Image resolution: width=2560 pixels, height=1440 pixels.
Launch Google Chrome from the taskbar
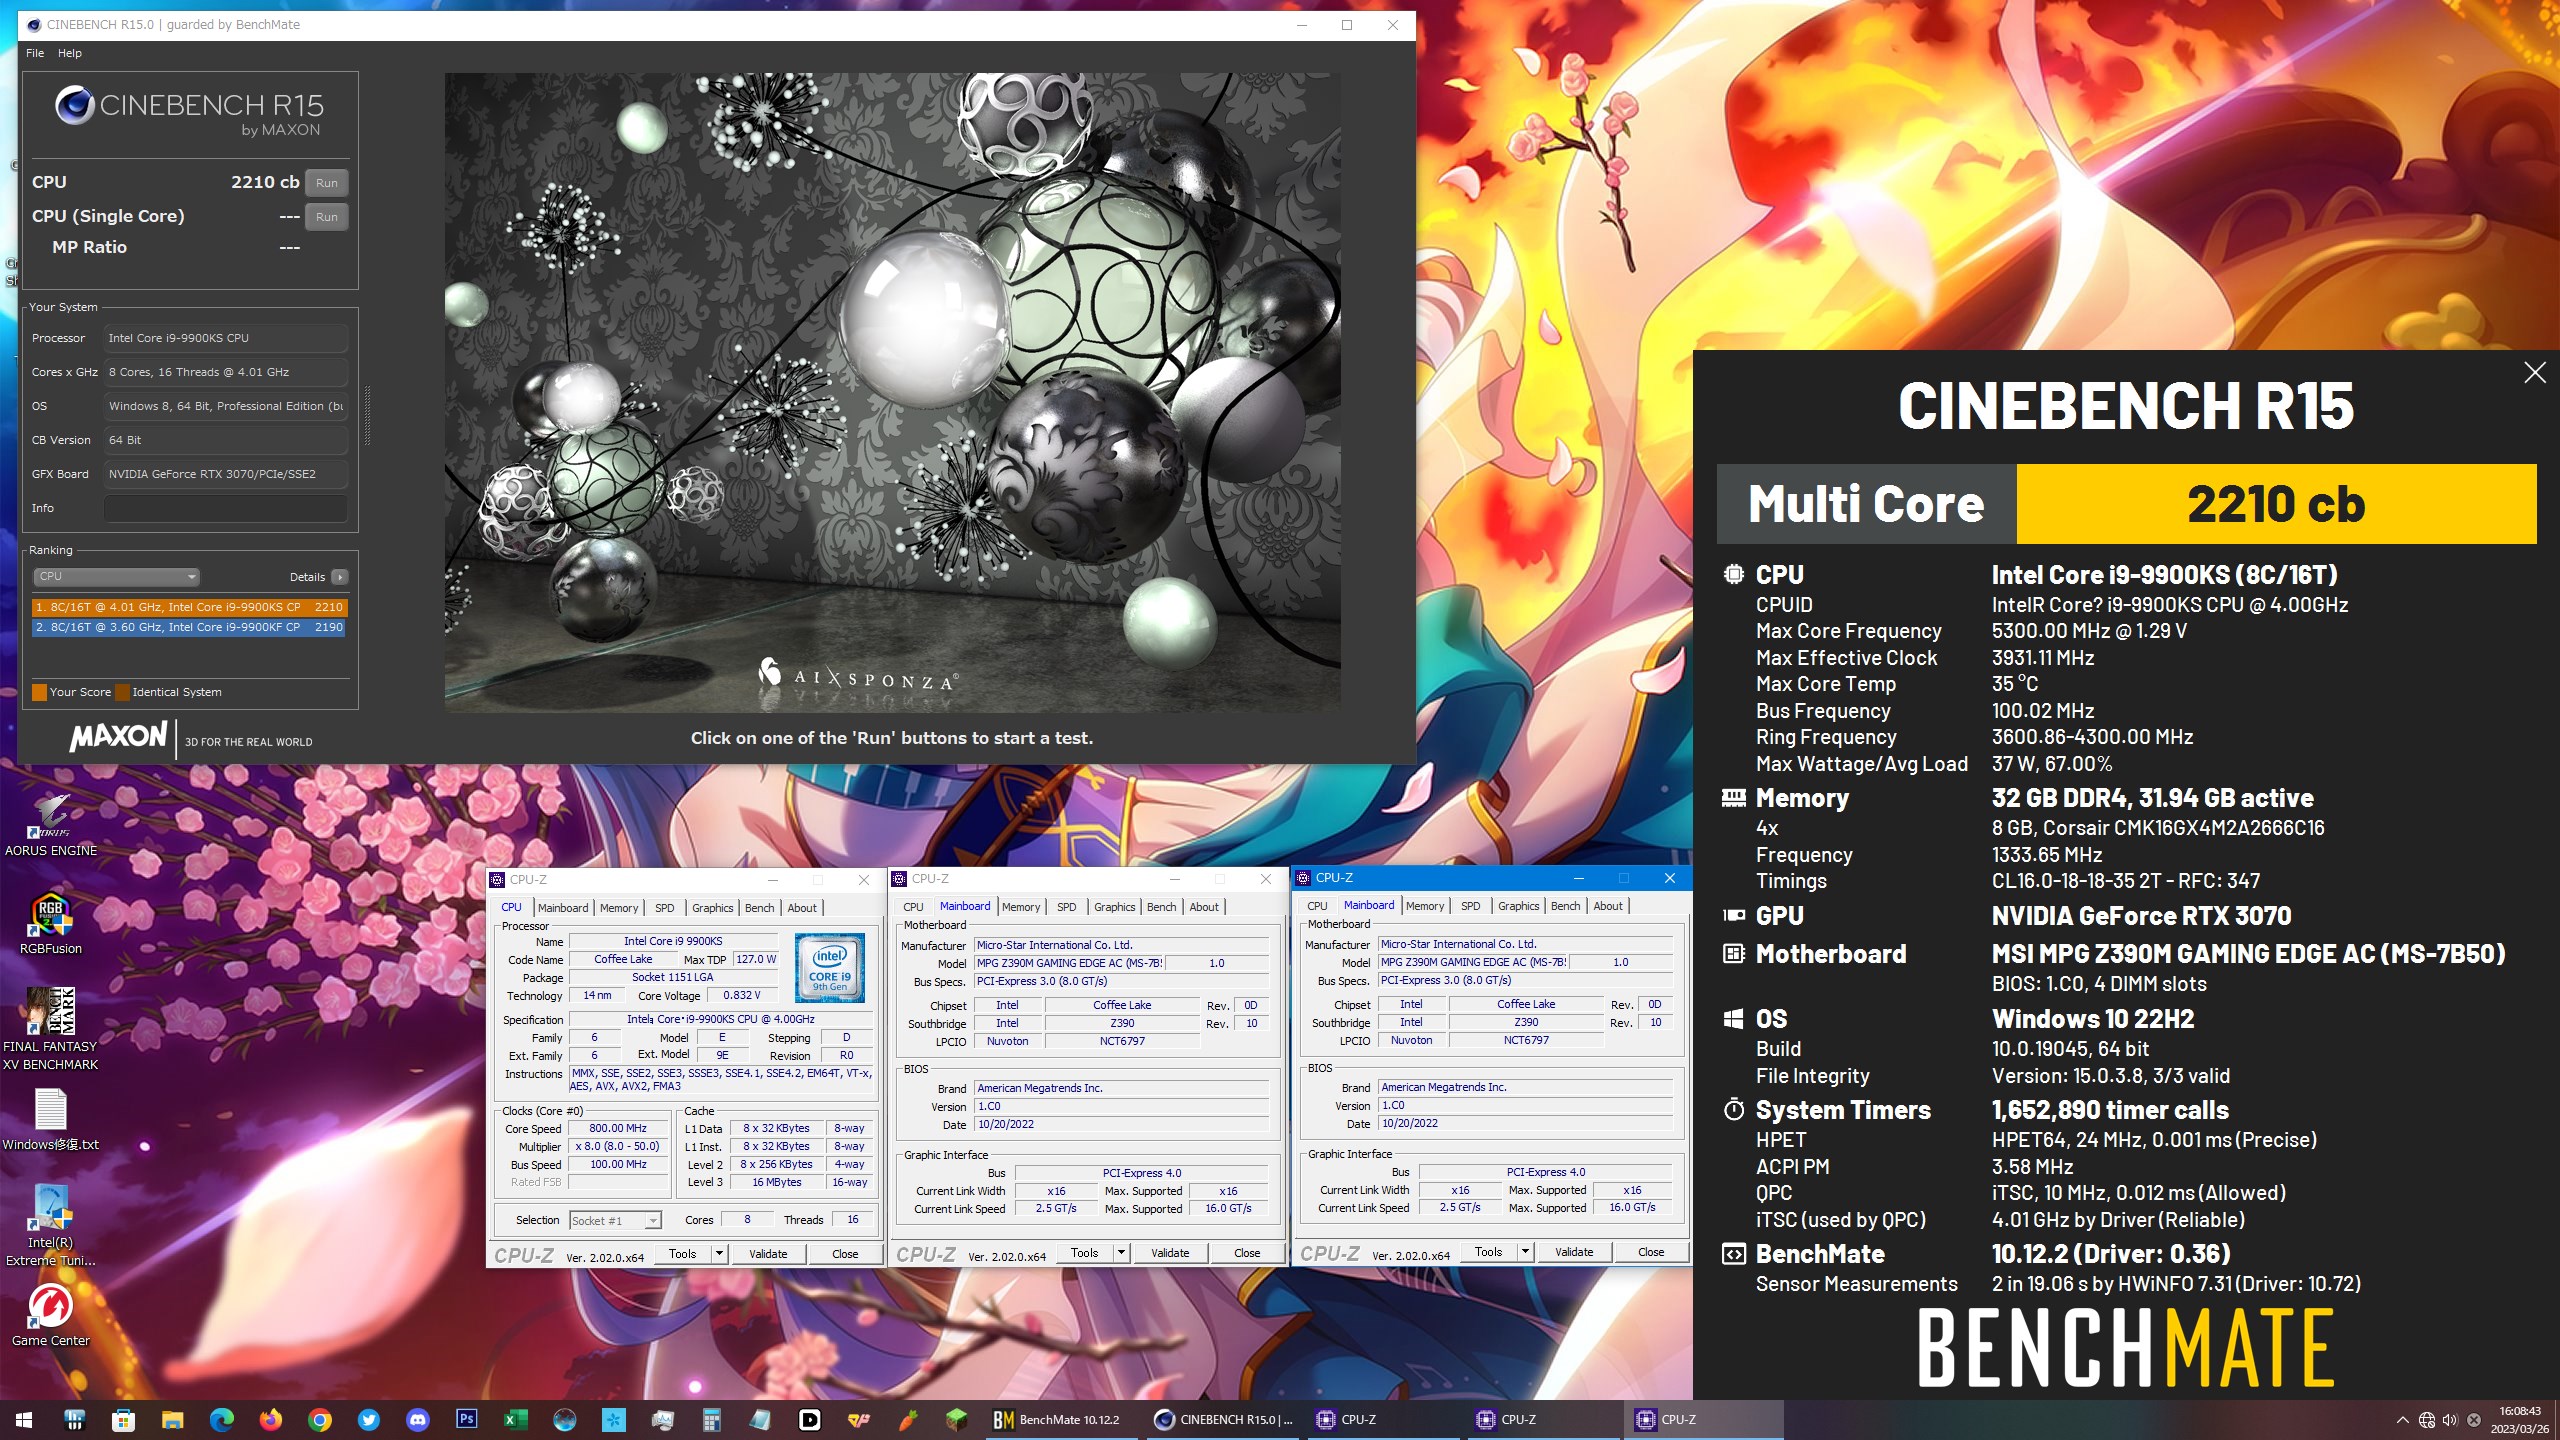[x=319, y=1419]
